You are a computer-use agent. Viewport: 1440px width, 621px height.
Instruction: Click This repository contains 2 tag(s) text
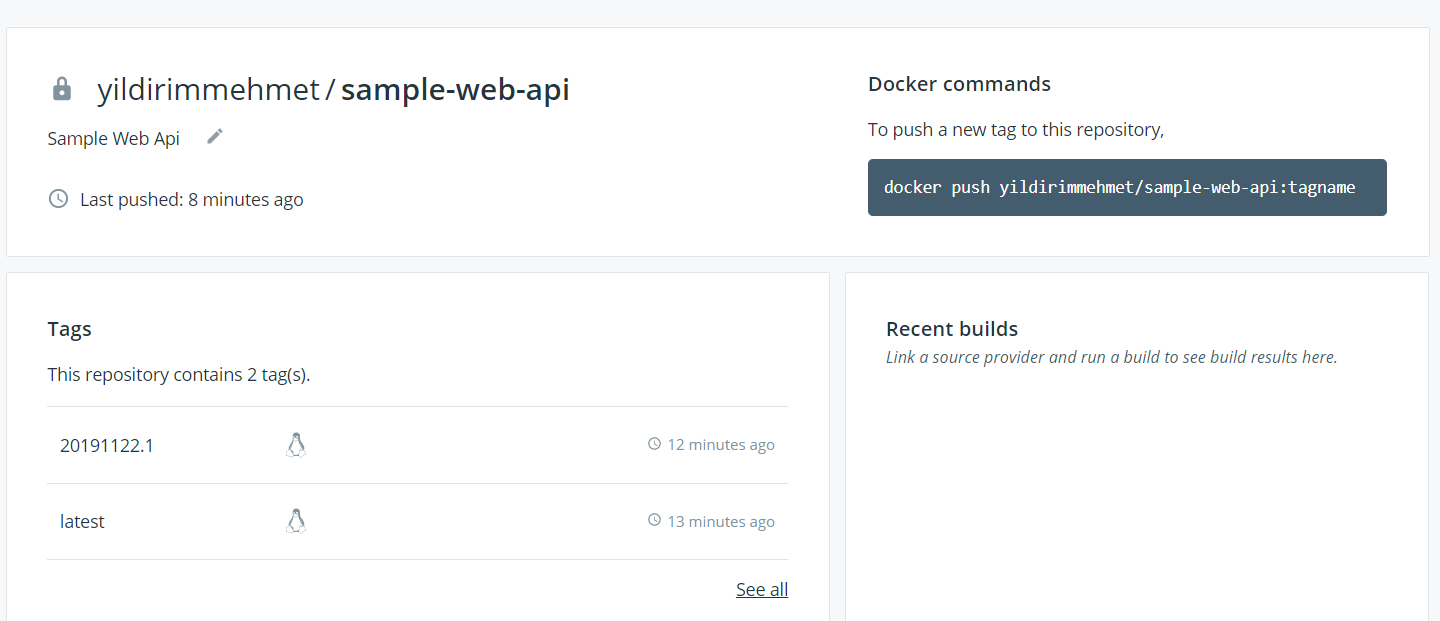[179, 375]
